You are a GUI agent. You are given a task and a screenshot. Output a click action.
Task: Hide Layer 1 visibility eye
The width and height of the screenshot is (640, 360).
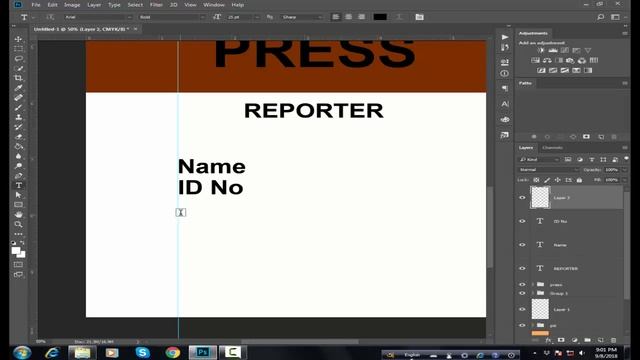(x=522, y=309)
